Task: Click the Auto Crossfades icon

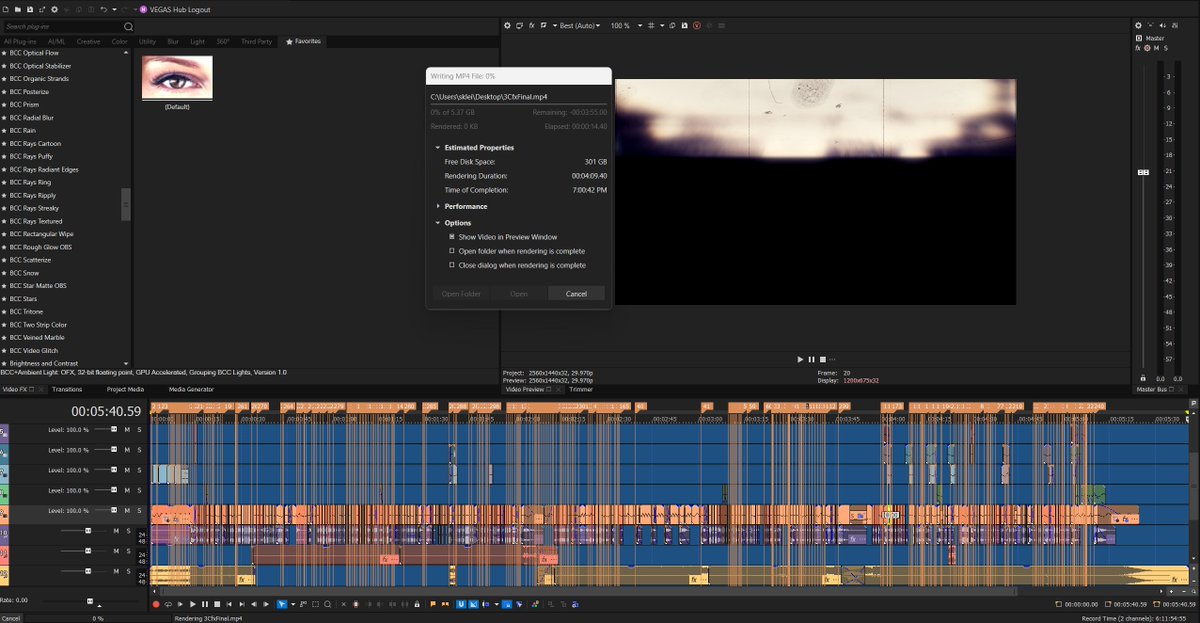Action: (473, 604)
